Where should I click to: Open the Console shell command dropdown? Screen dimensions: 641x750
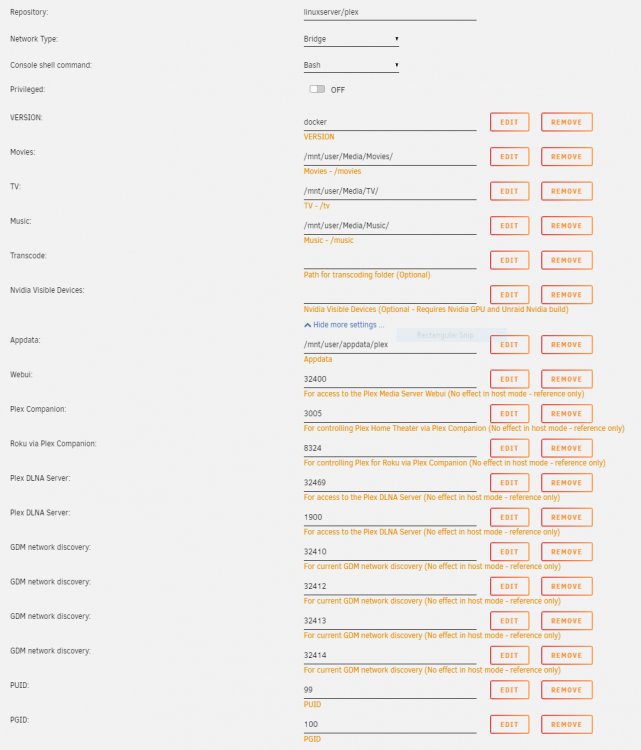pos(351,65)
